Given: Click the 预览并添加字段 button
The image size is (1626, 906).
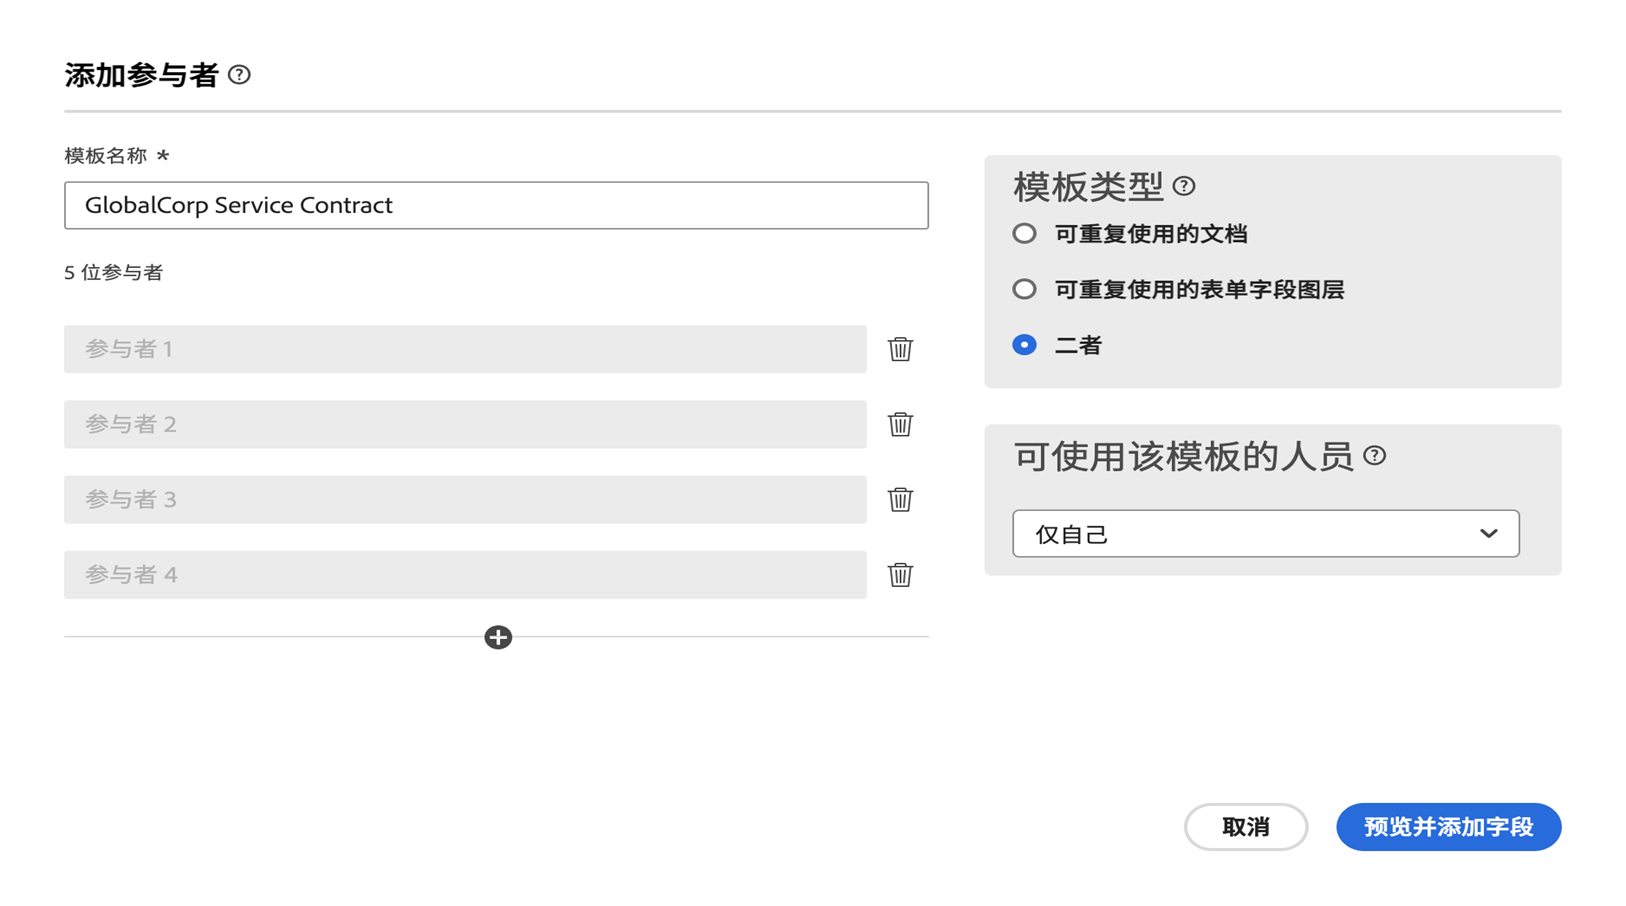Looking at the screenshot, I should (x=1448, y=827).
